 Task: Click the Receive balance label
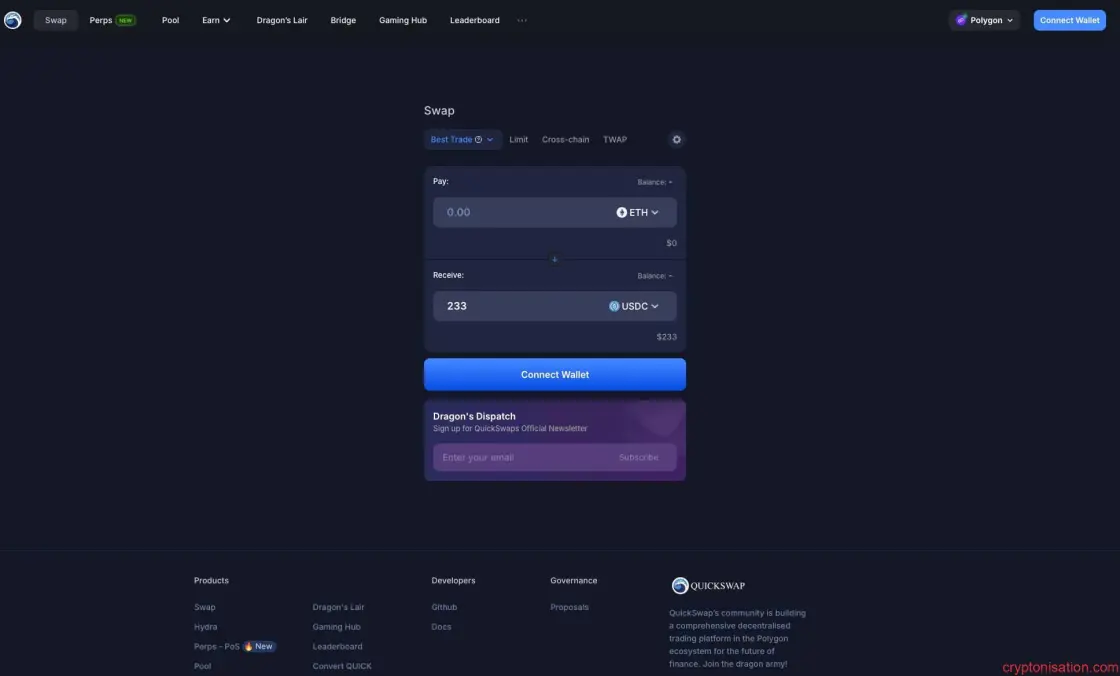[x=654, y=276]
